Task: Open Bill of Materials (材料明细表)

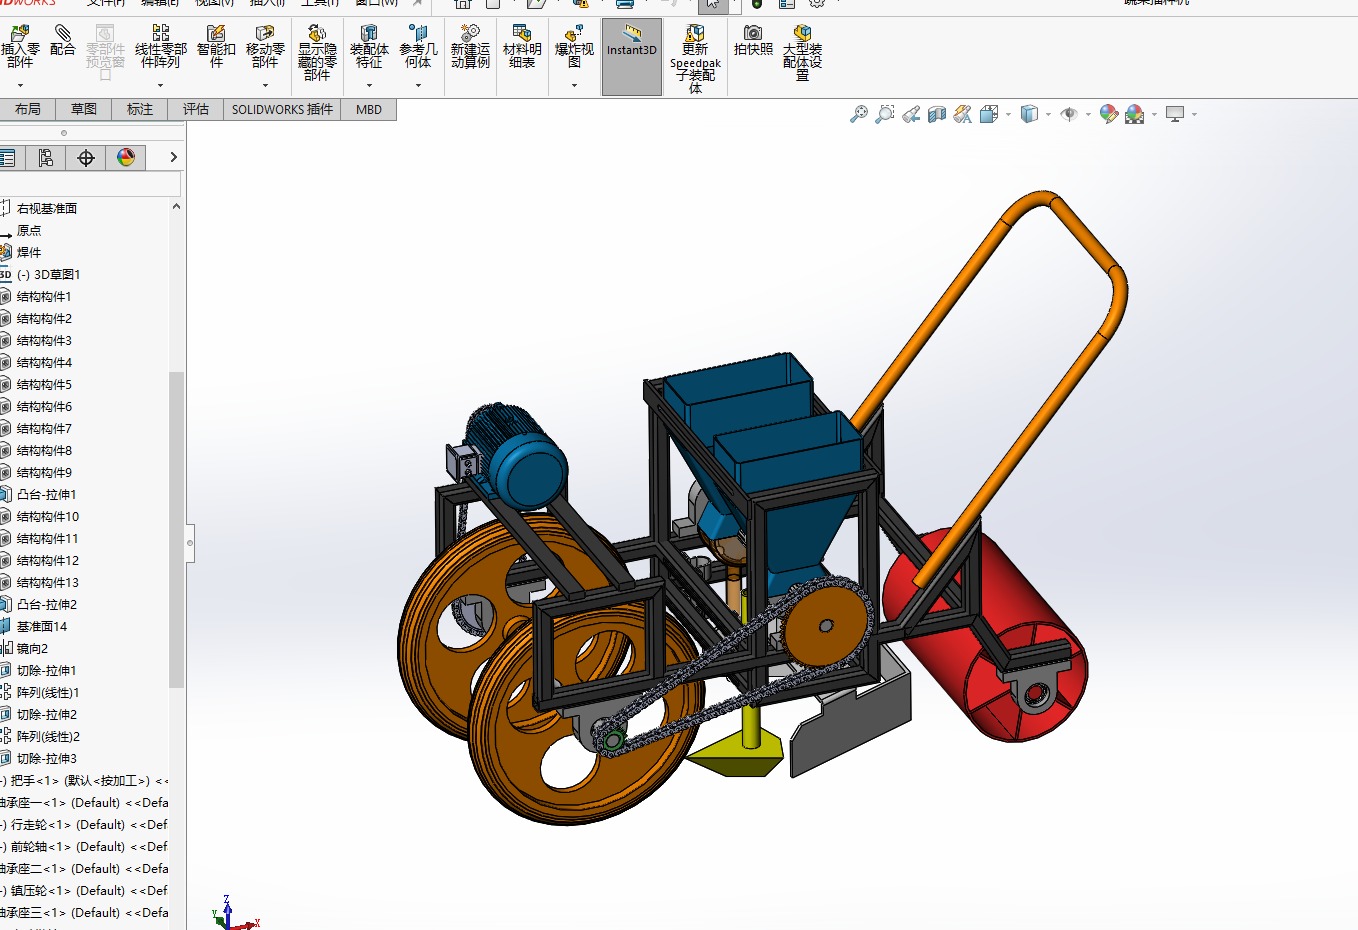Action: tap(522, 48)
